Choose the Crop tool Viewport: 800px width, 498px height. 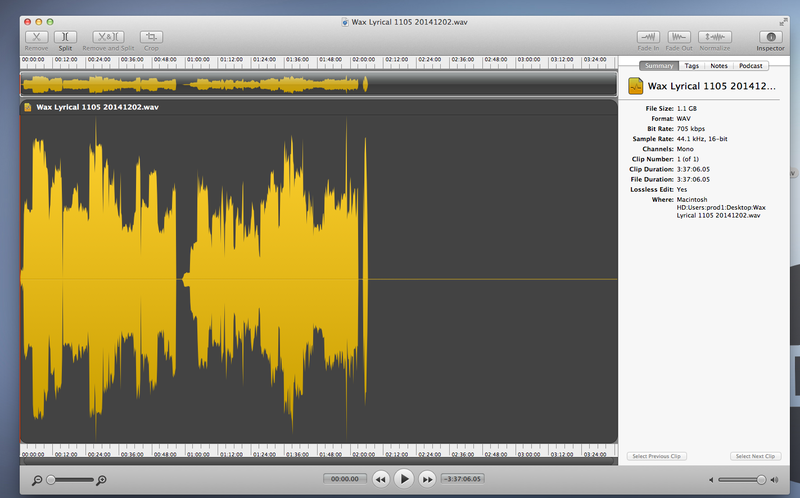(153, 36)
